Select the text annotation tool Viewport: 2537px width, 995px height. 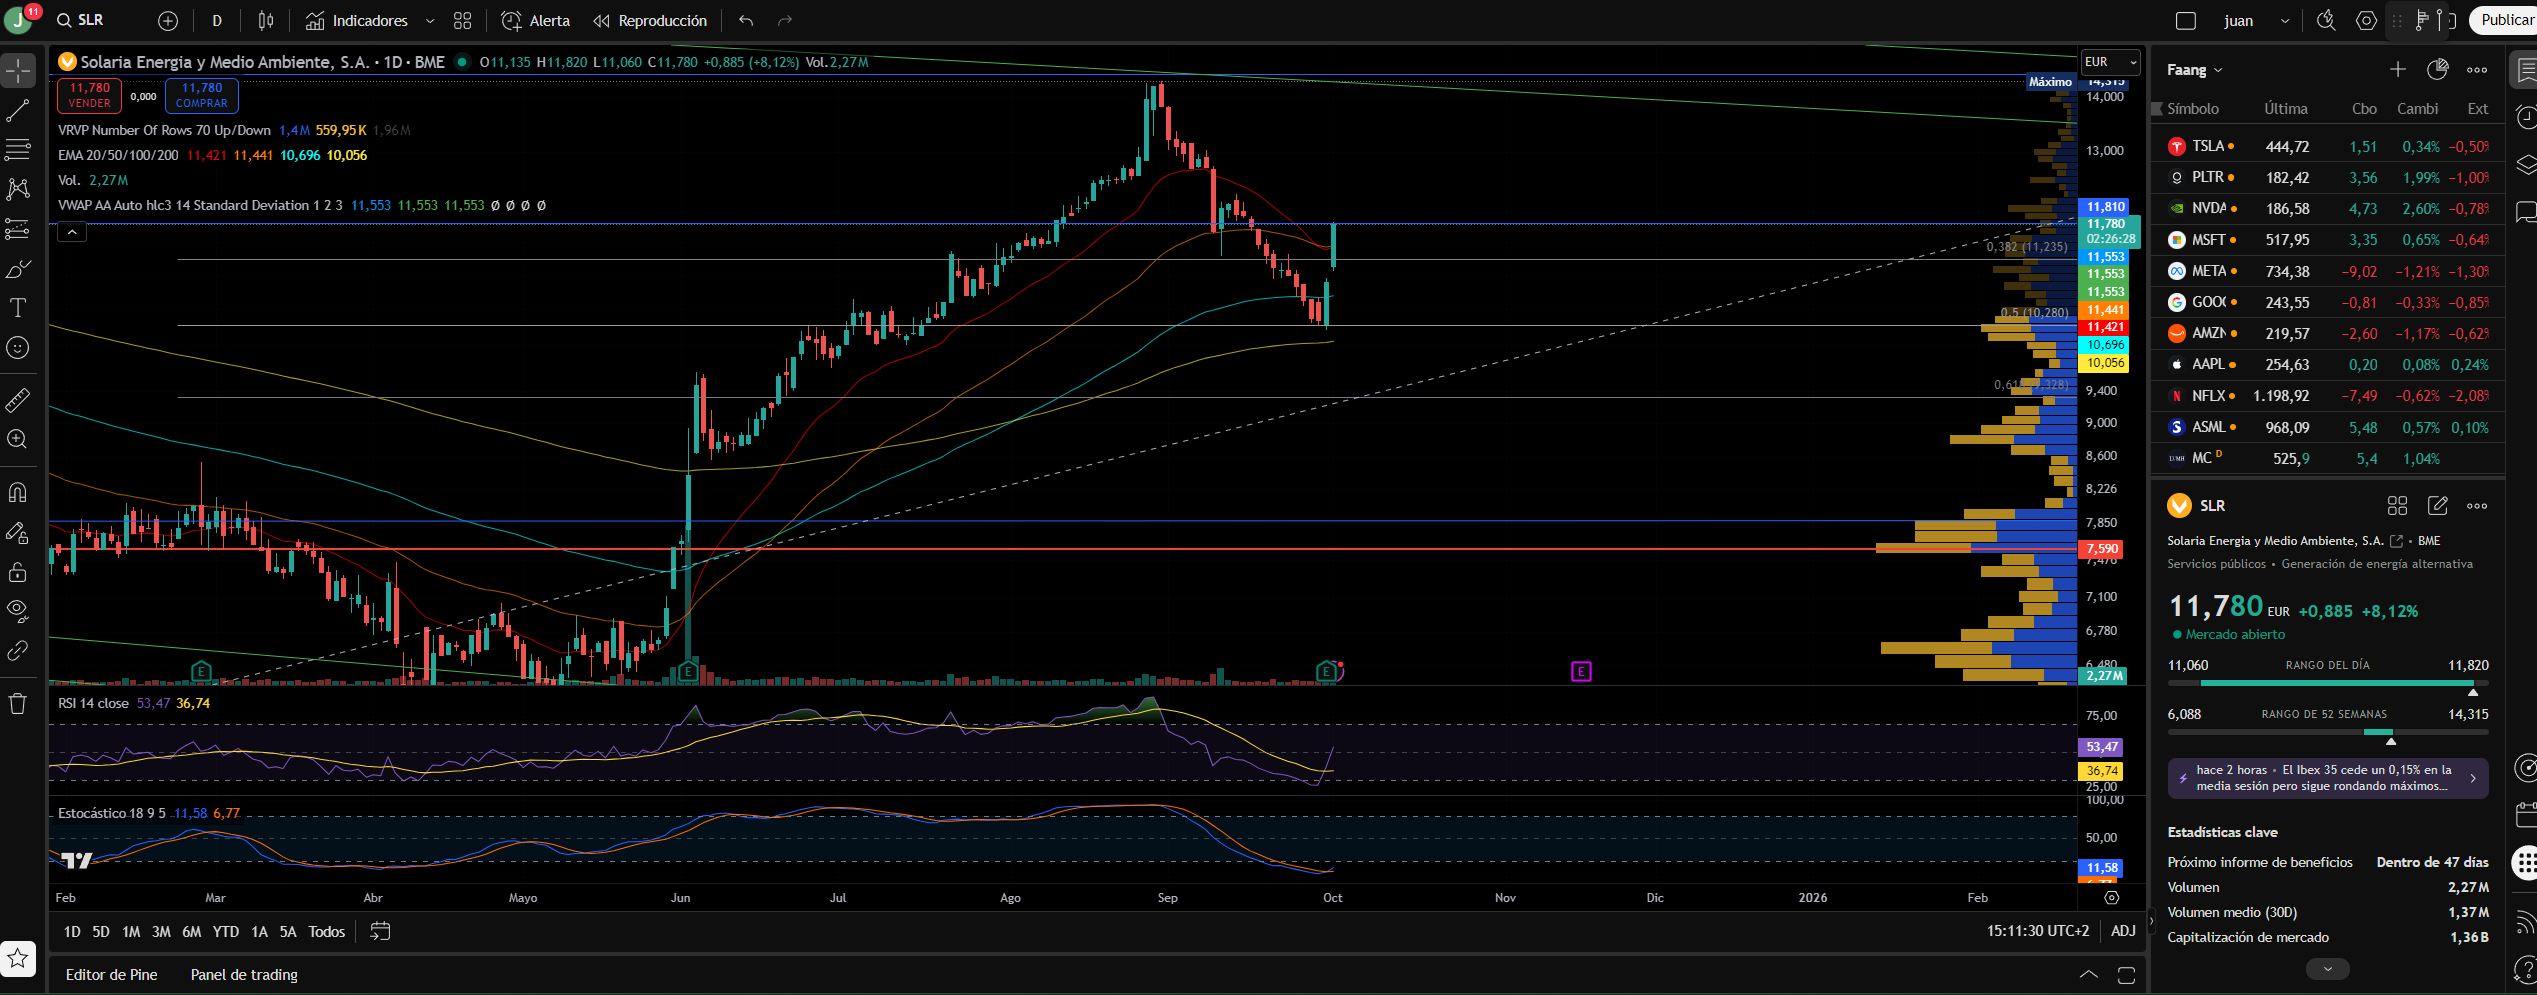pyautogui.click(x=18, y=308)
